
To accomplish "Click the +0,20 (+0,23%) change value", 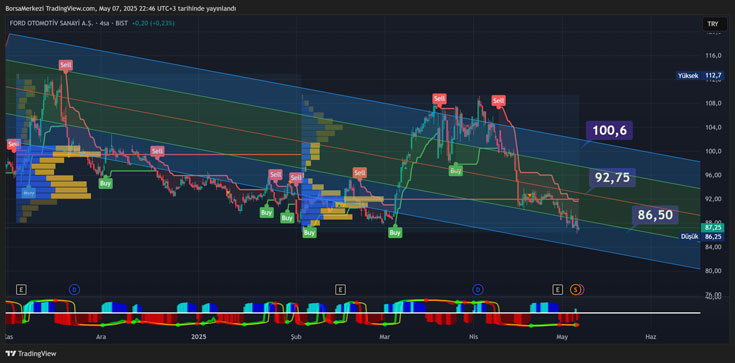I will (153, 23).
